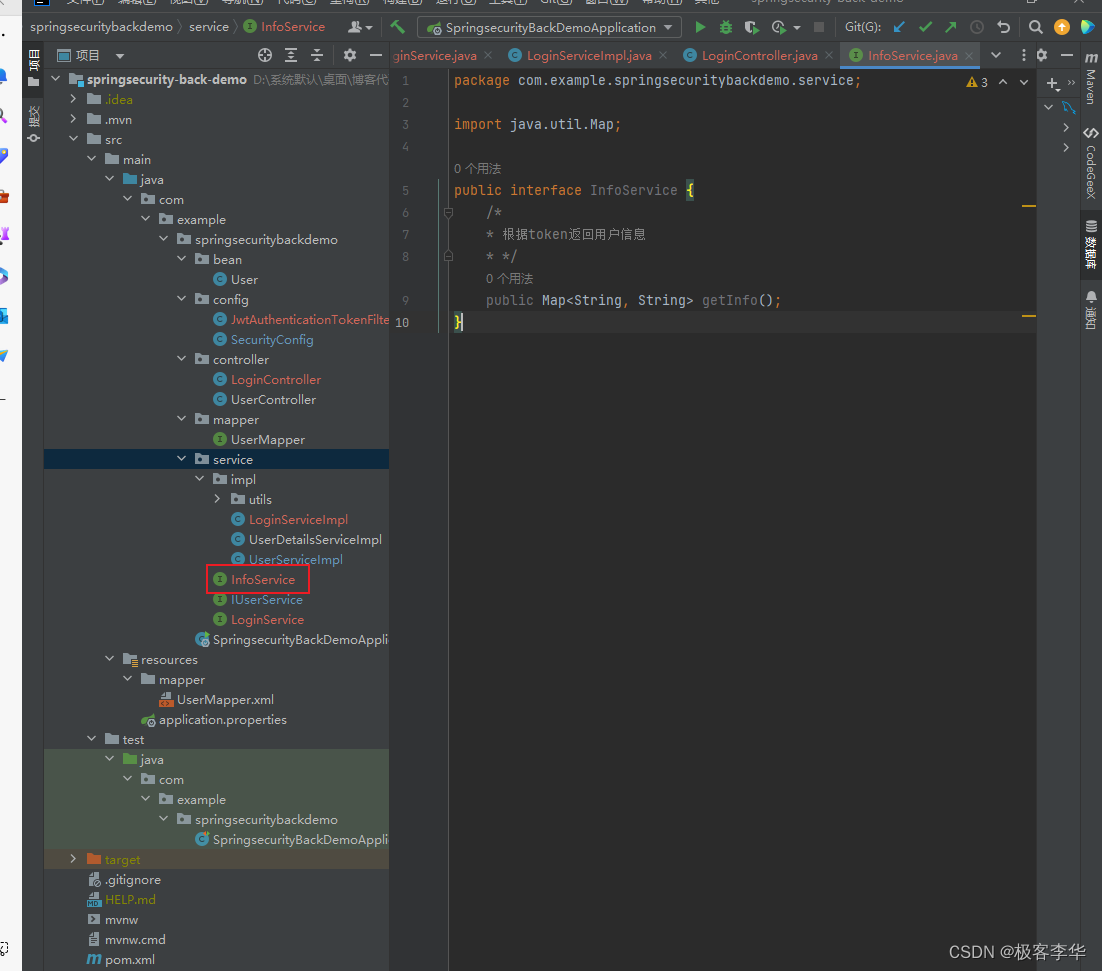The width and height of the screenshot is (1102, 971).
Task: Expand the utils folder
Action: tap(218, 499)
